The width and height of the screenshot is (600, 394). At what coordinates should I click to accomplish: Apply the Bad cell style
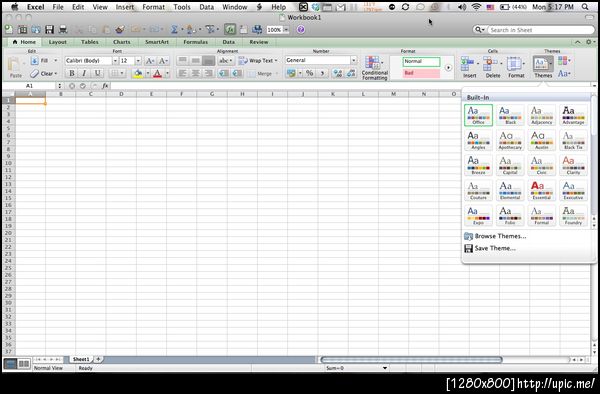(x=421, y=73)
